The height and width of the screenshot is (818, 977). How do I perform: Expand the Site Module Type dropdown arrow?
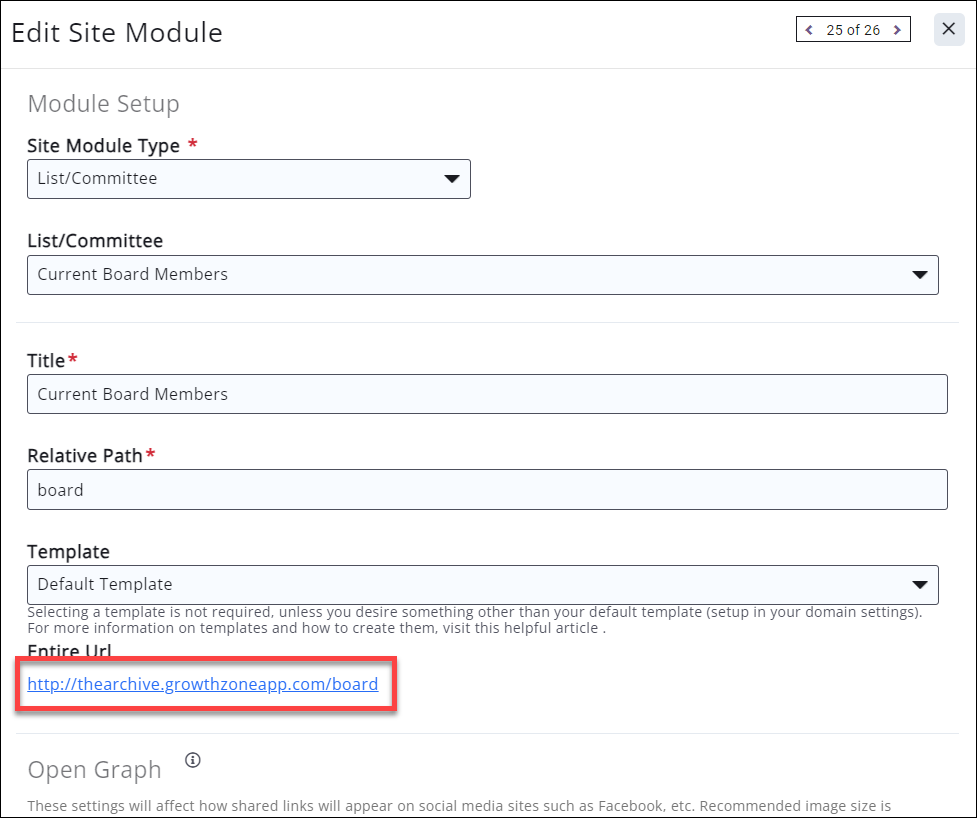[451, 179]
